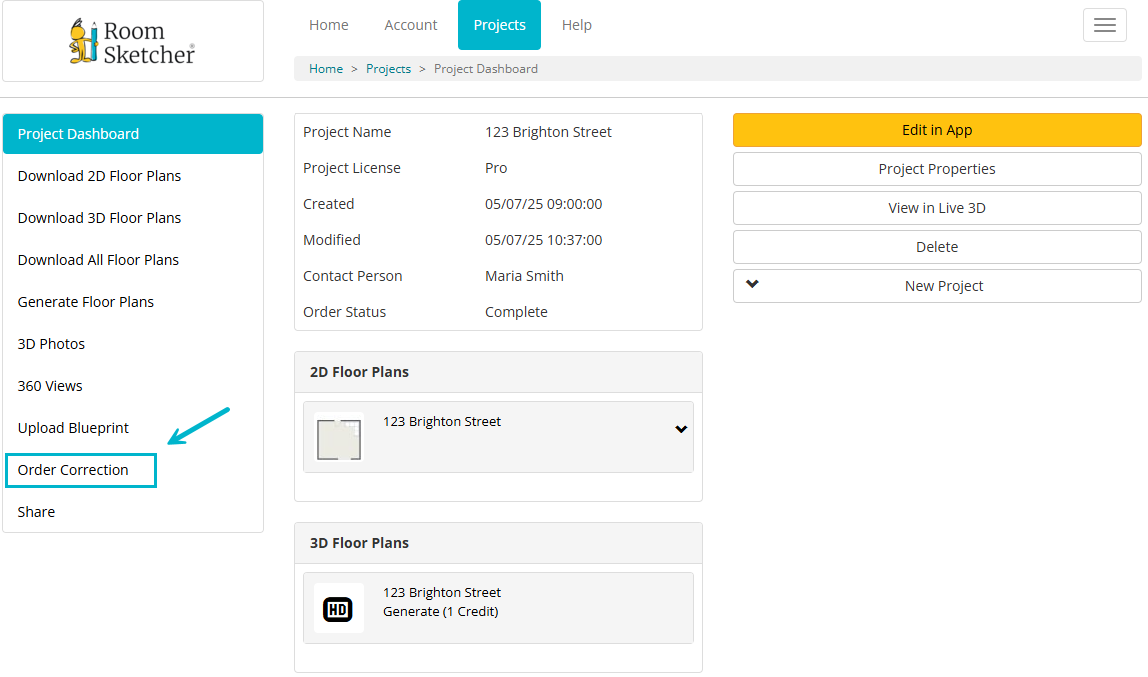
Task: Click Generate (1 Credit) text
Action: (441, 612)
